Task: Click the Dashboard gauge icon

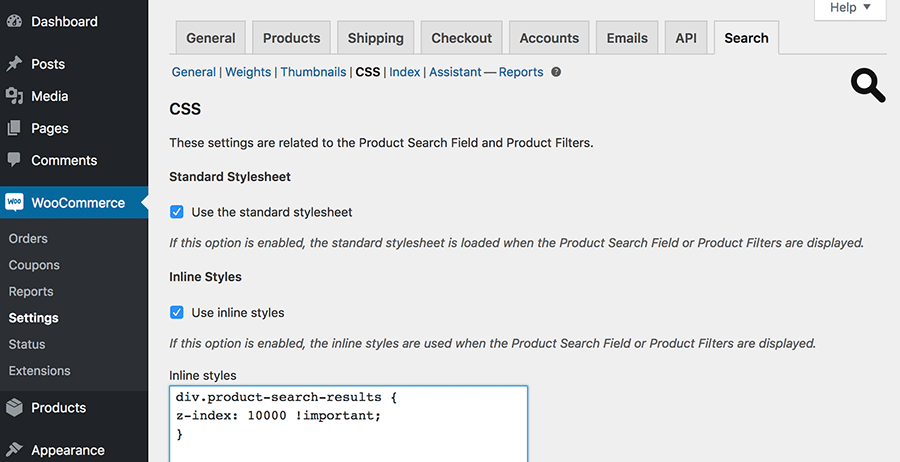Action: [14, 22]
